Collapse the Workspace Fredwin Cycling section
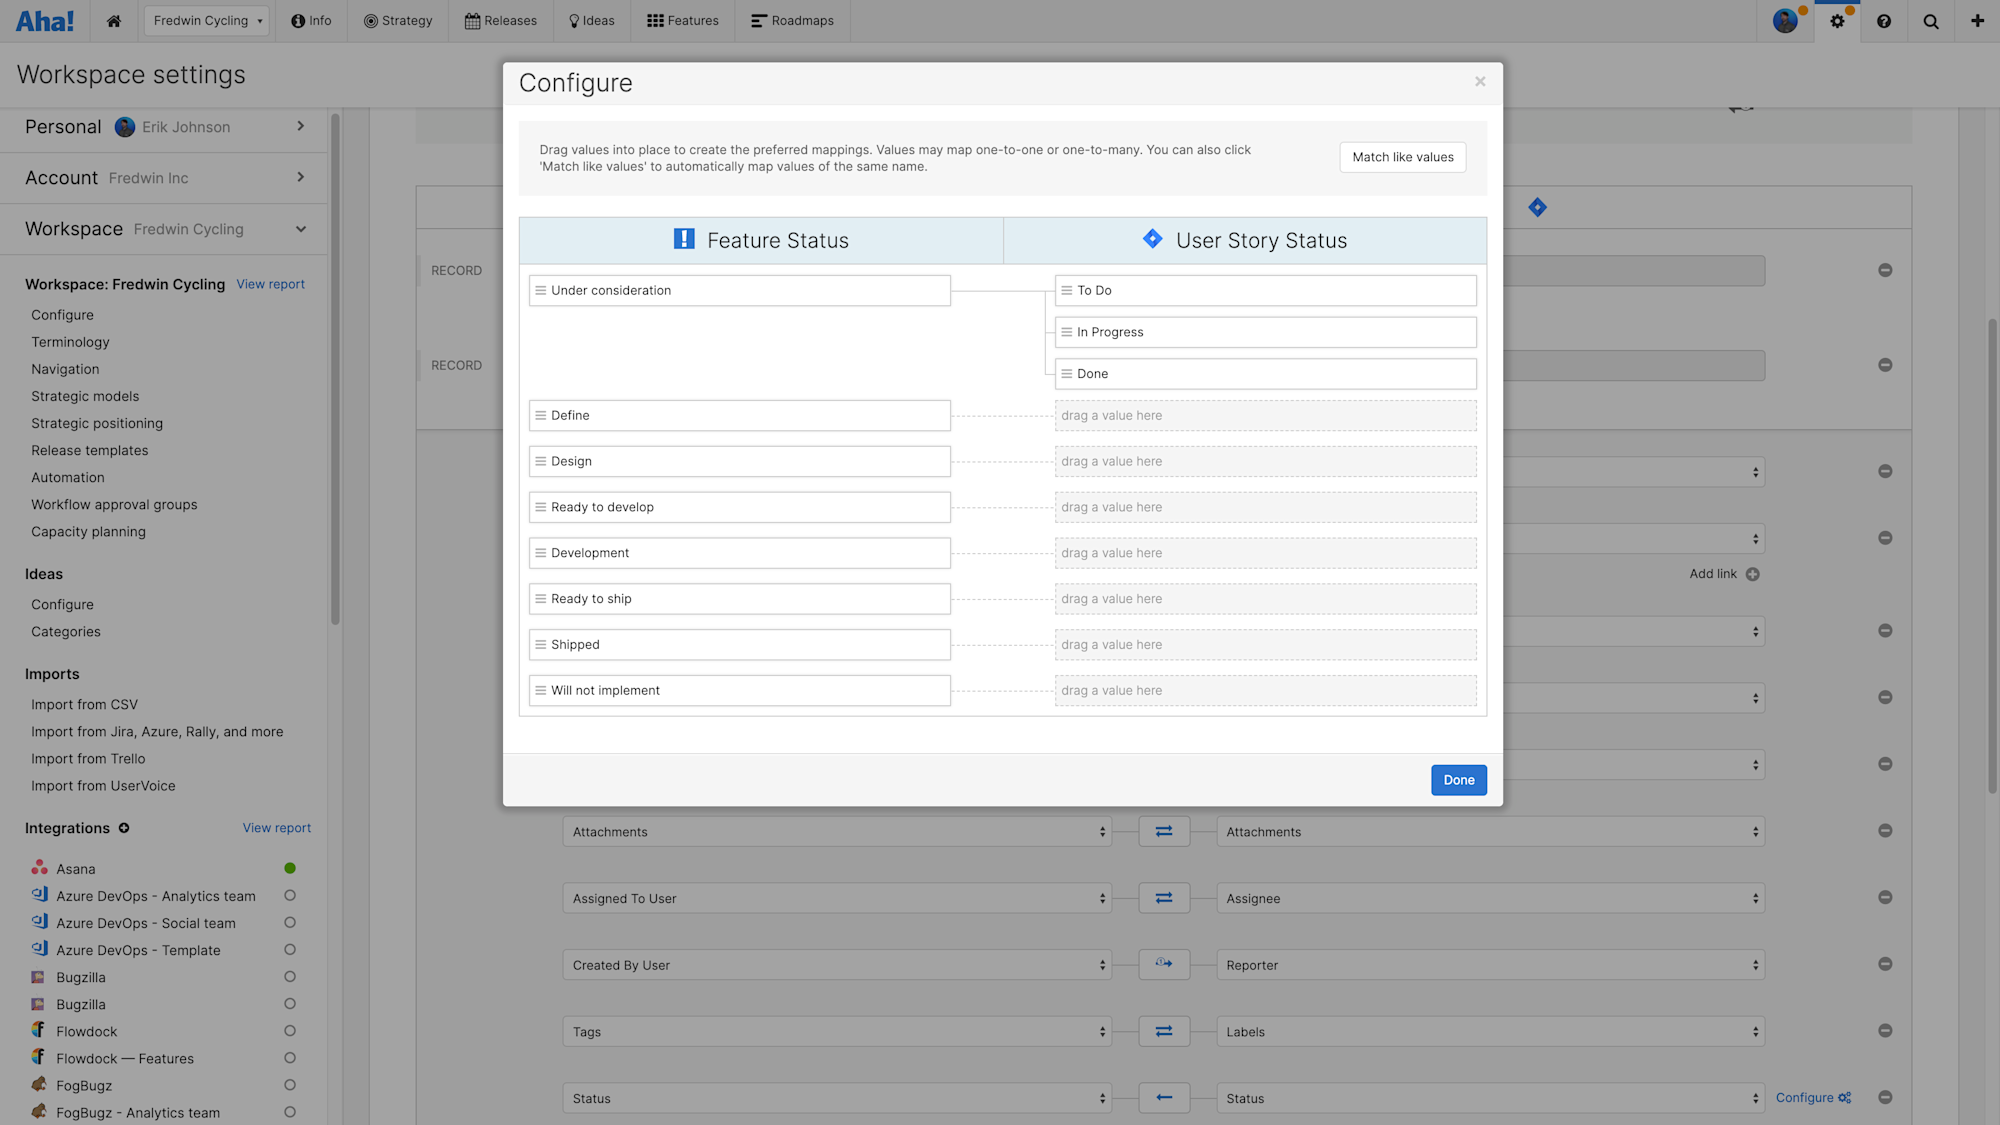The image size is (2000, 1125). tap(300, 228)
